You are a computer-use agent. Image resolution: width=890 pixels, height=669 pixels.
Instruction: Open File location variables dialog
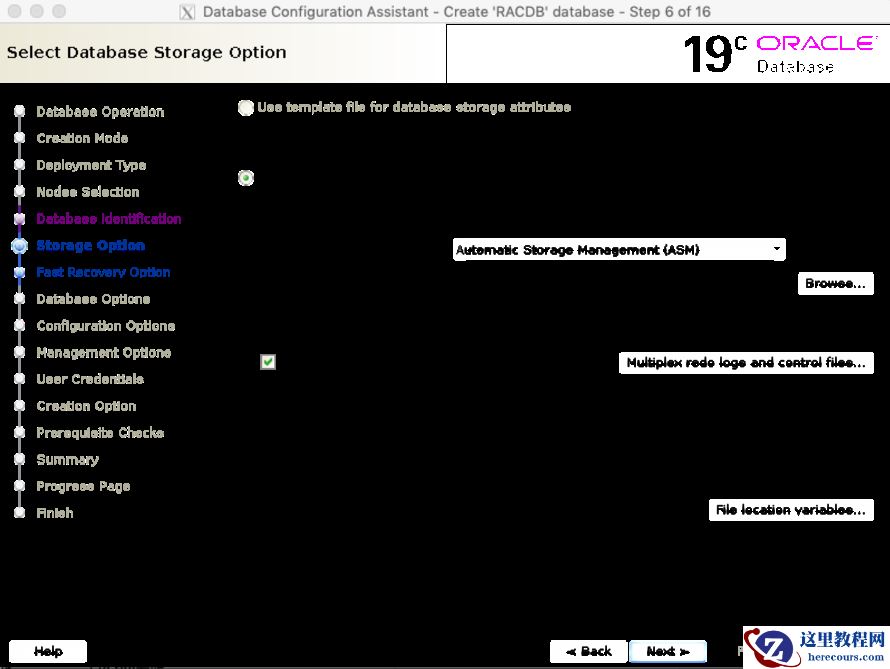point(791,510)
